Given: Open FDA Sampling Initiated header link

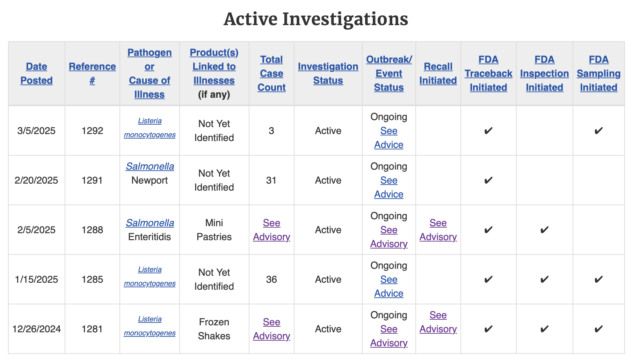Looking at the screenshot, I should click(598, 73).
